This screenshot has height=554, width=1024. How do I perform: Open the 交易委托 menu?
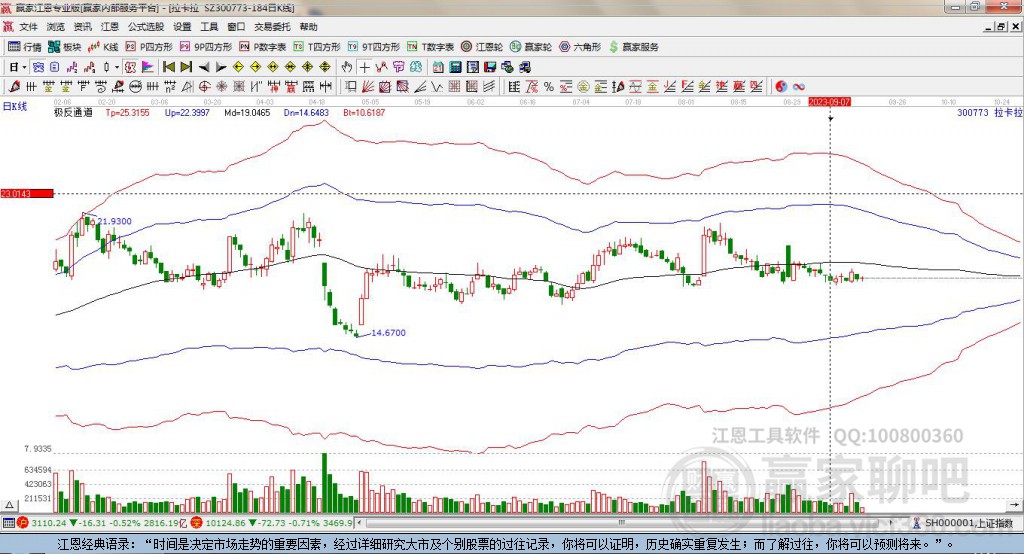click(272, 27)
